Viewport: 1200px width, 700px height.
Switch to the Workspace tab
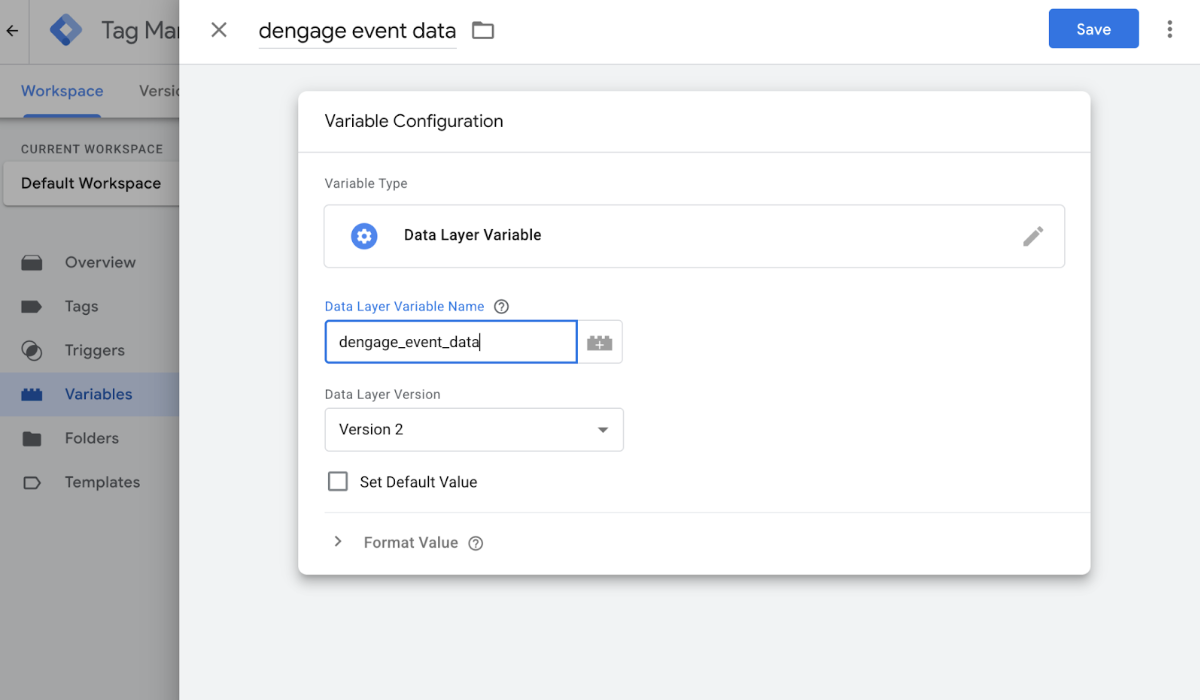(x=62, y=91)
